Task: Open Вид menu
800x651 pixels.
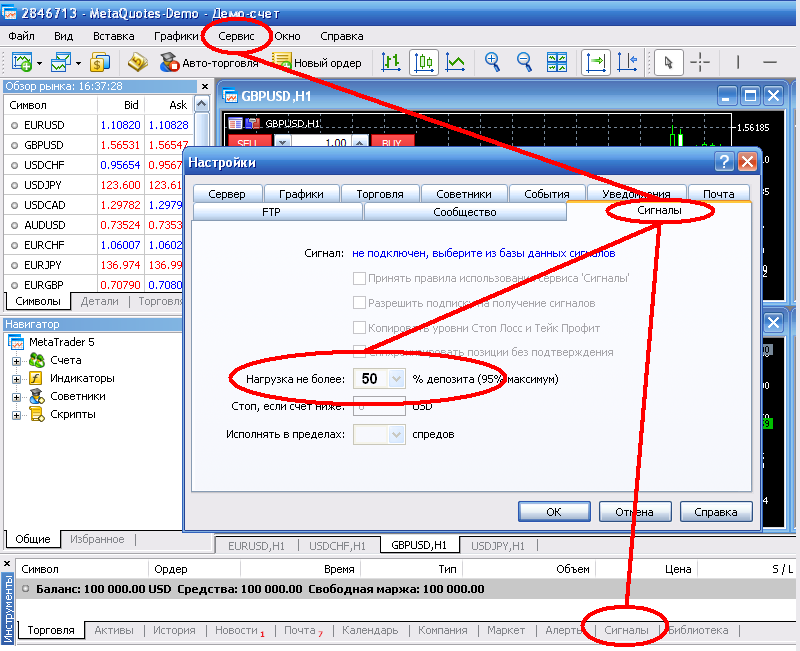Action: click(x=63, y=36)
